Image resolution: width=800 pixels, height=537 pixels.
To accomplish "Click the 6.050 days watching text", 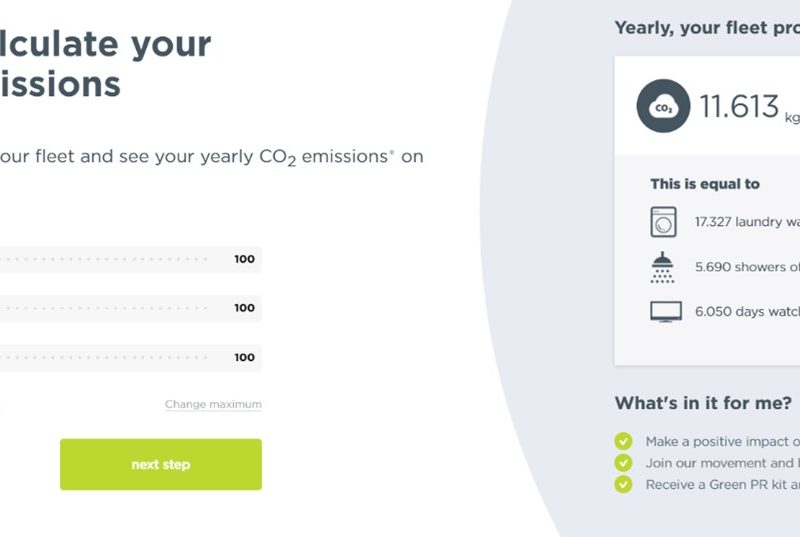I will (747, 312).
